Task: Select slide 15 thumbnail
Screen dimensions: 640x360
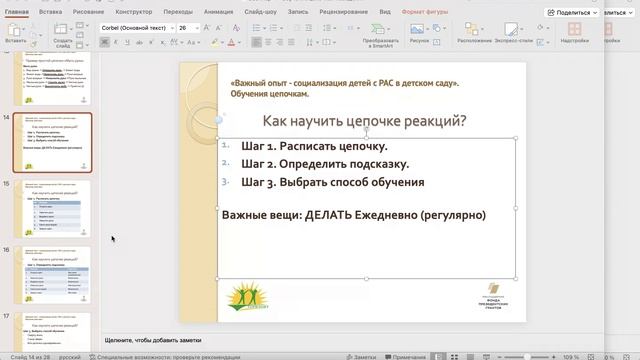Action: (x=52, y=209)
